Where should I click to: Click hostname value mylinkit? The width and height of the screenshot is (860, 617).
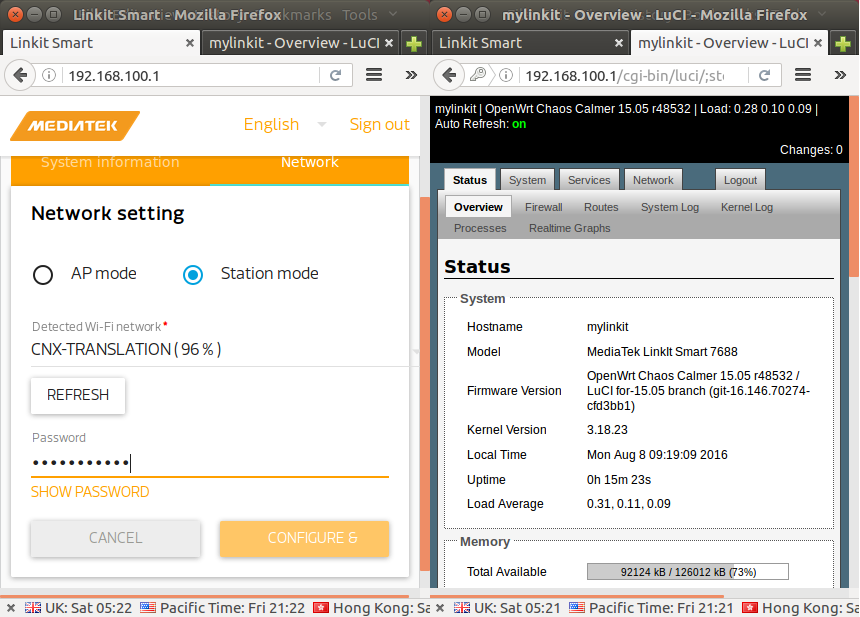pyautogui.click(x=607, y=327)
